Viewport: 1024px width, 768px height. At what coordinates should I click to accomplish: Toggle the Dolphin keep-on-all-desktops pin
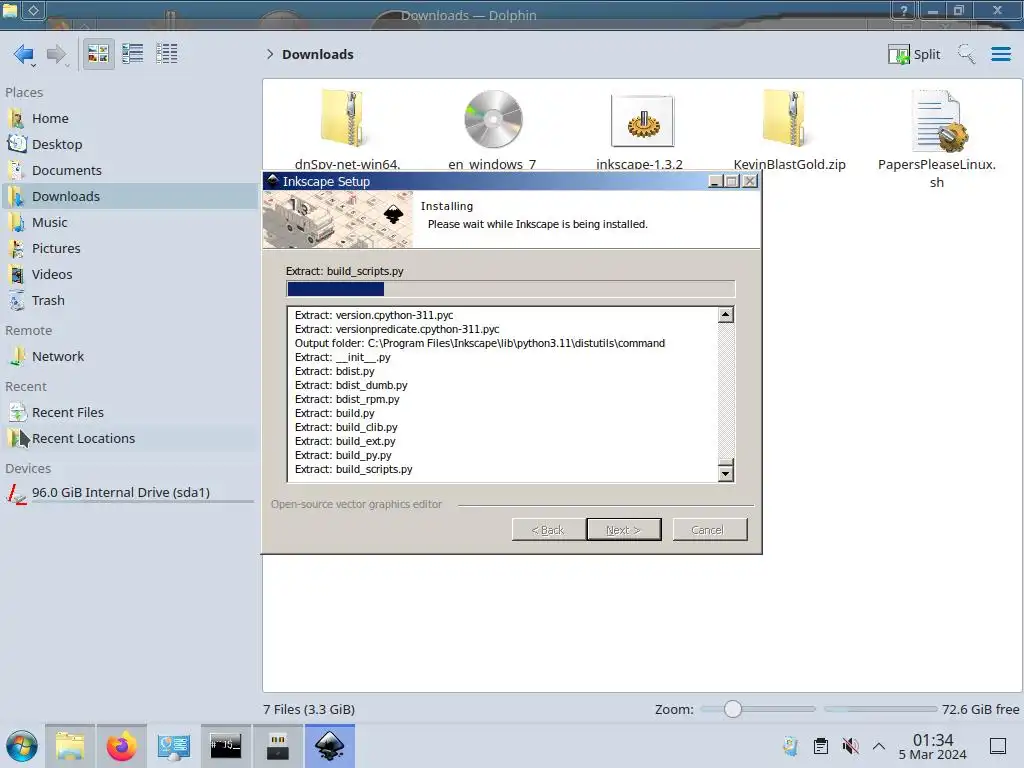coord(33,10)
